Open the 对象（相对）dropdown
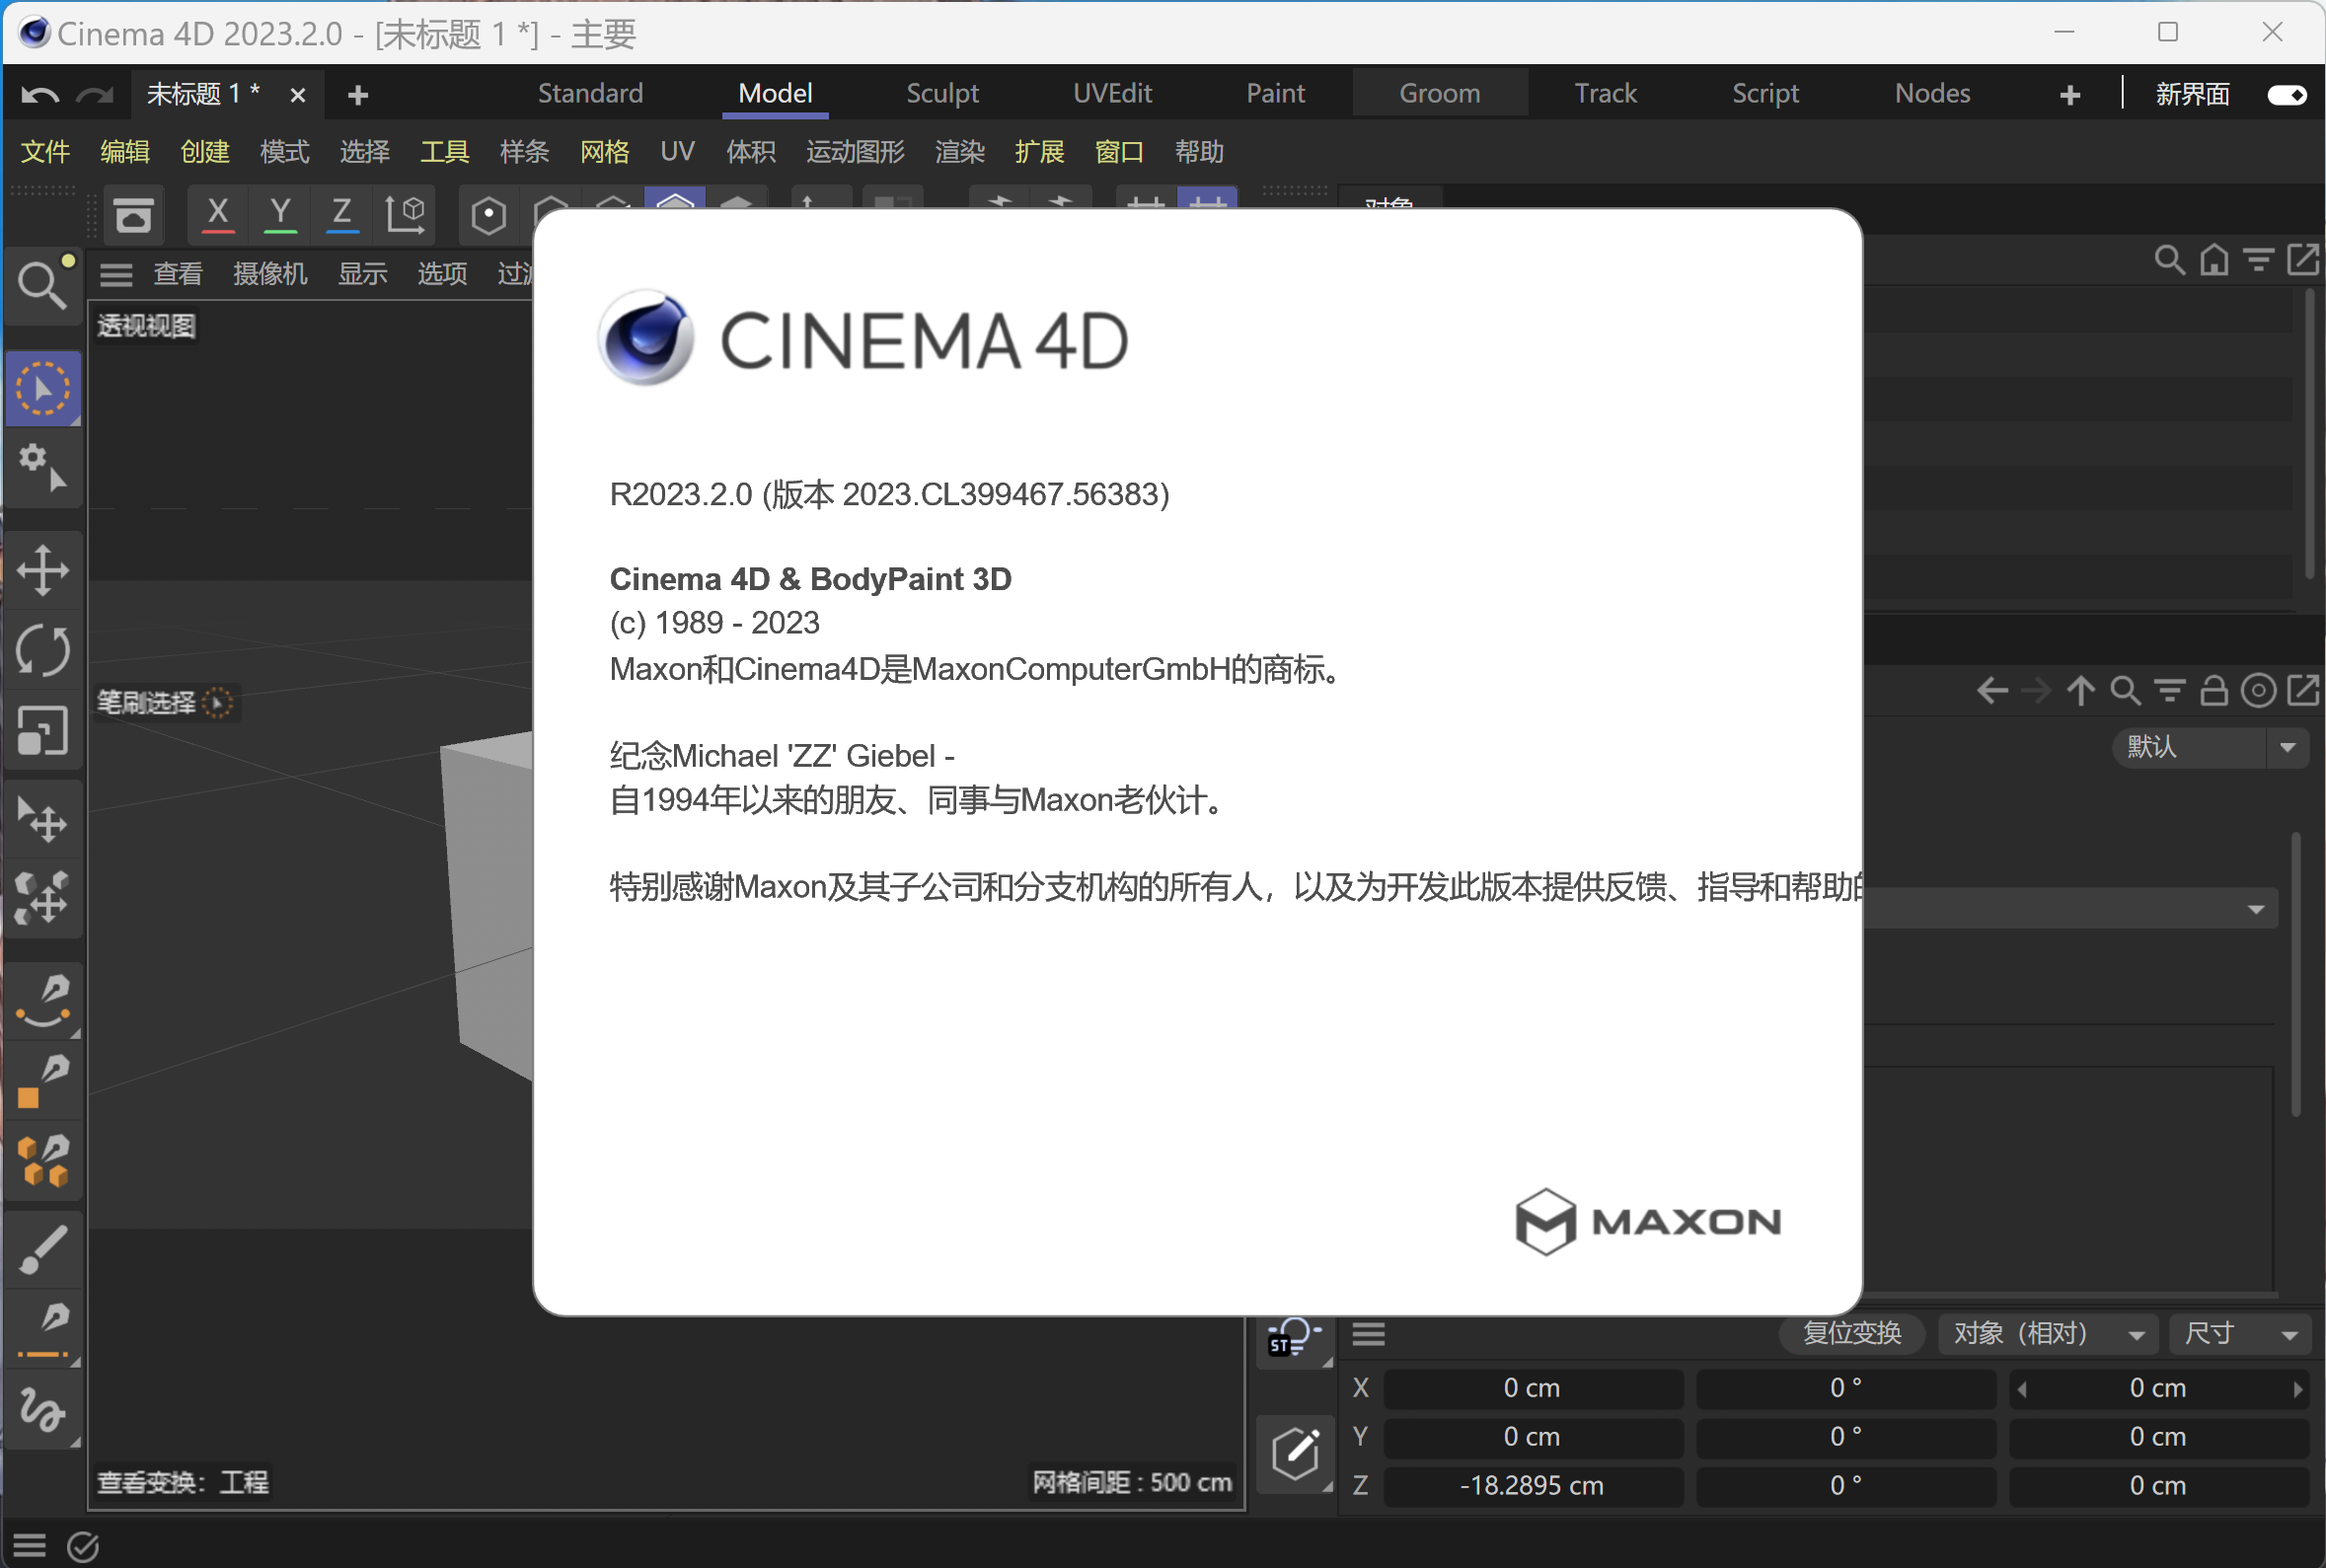Viewport: 2326px width, 1568px height. coord(2045,1334)
